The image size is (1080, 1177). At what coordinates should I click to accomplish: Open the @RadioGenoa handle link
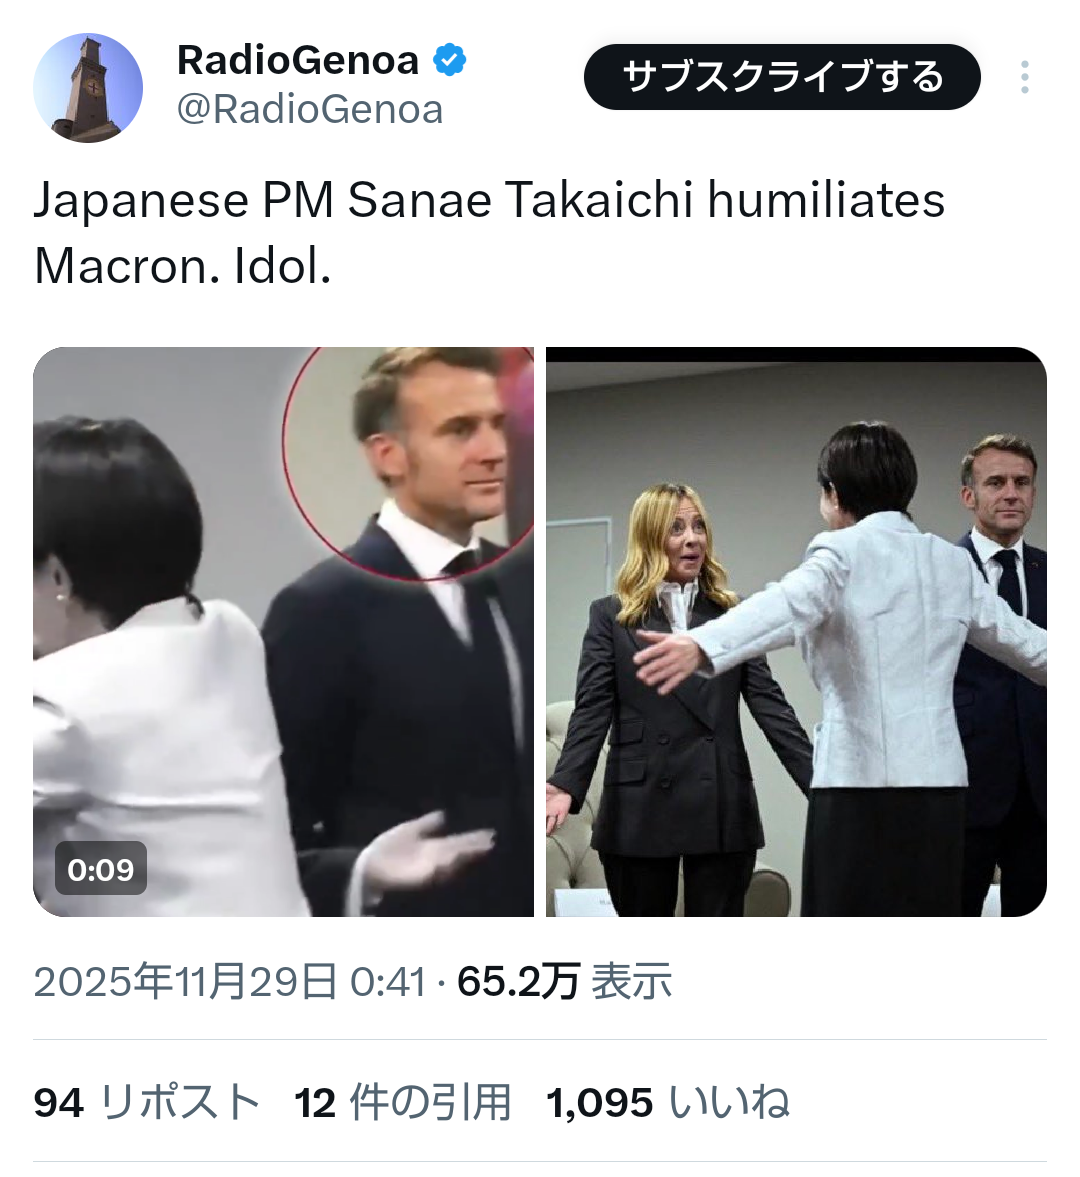point(310,110)
